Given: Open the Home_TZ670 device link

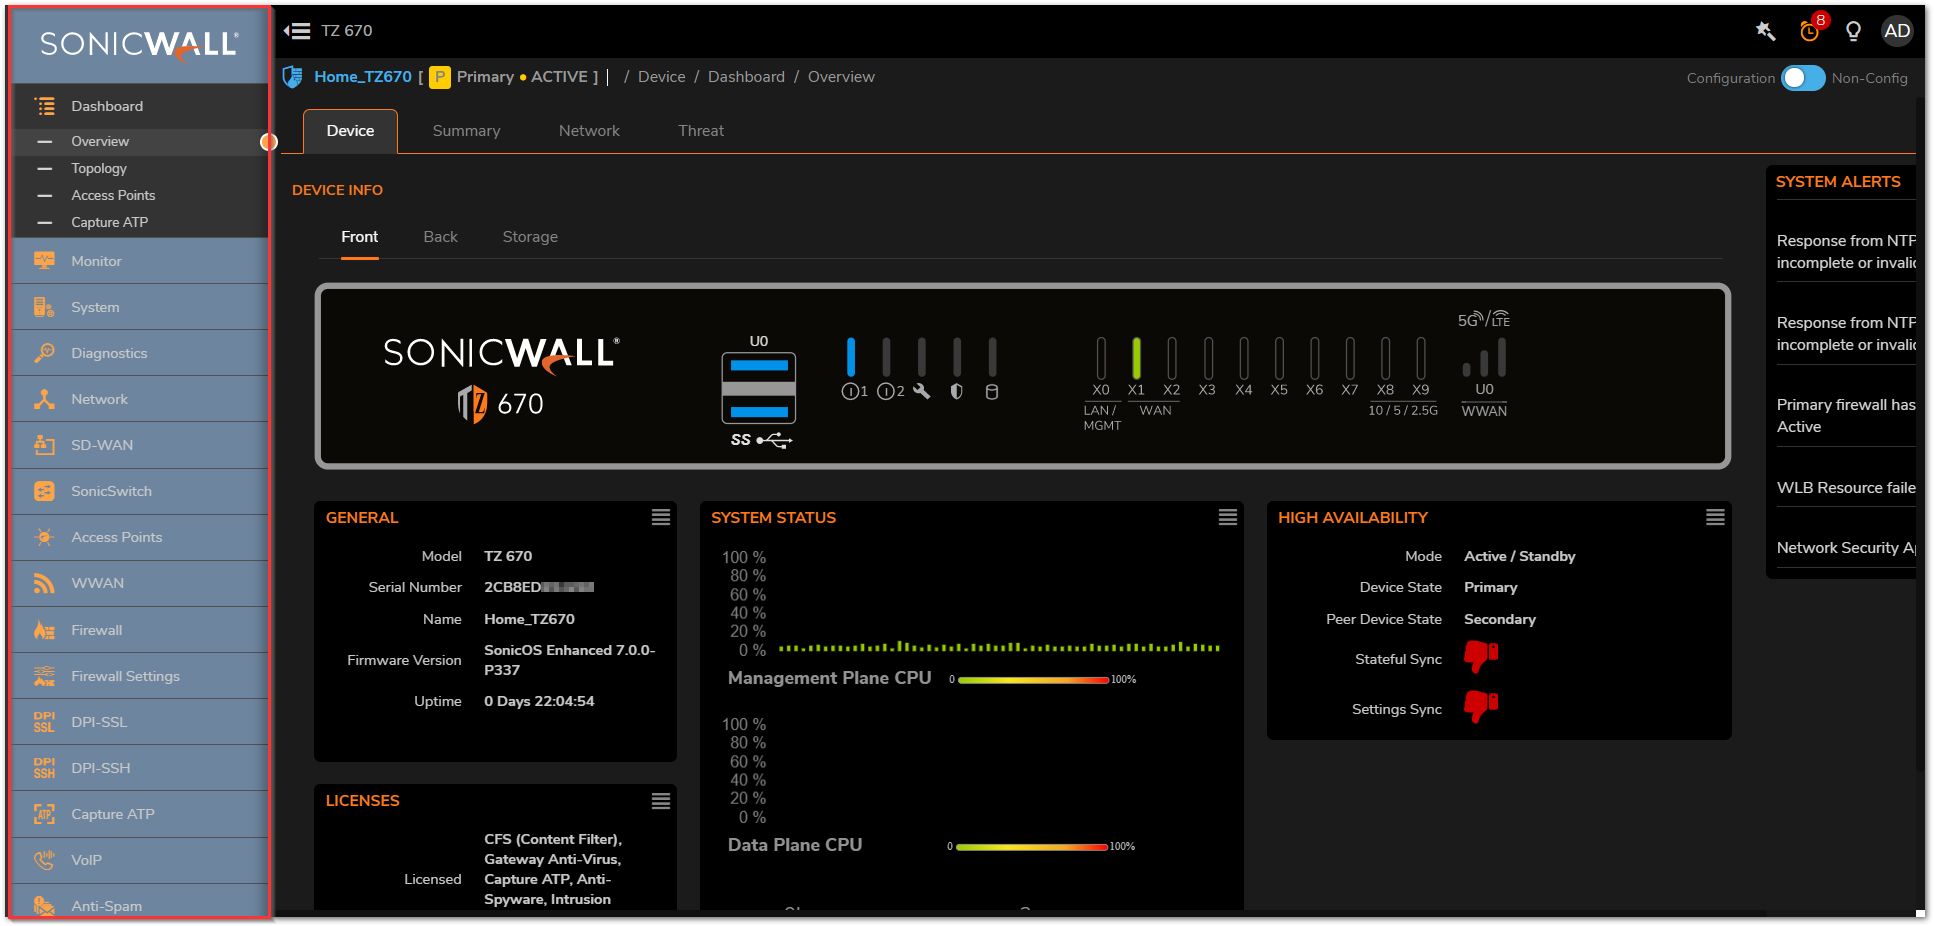Looking at the screenshot, I should point(363,77).
